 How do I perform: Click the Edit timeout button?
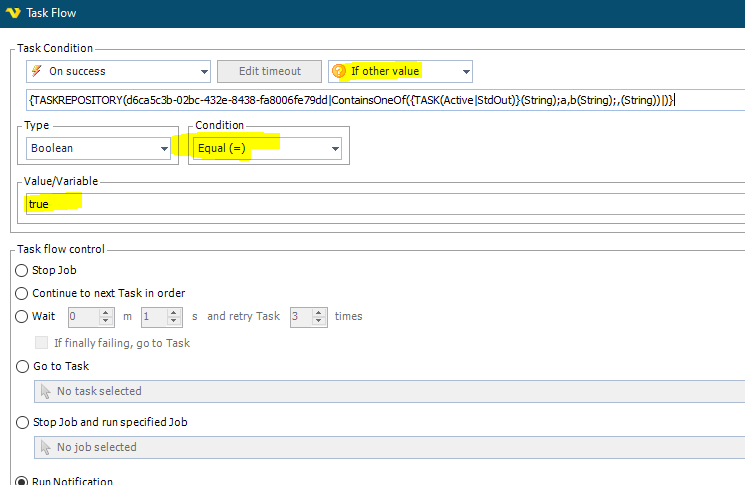pyautogui.click(x=269, y=71)
